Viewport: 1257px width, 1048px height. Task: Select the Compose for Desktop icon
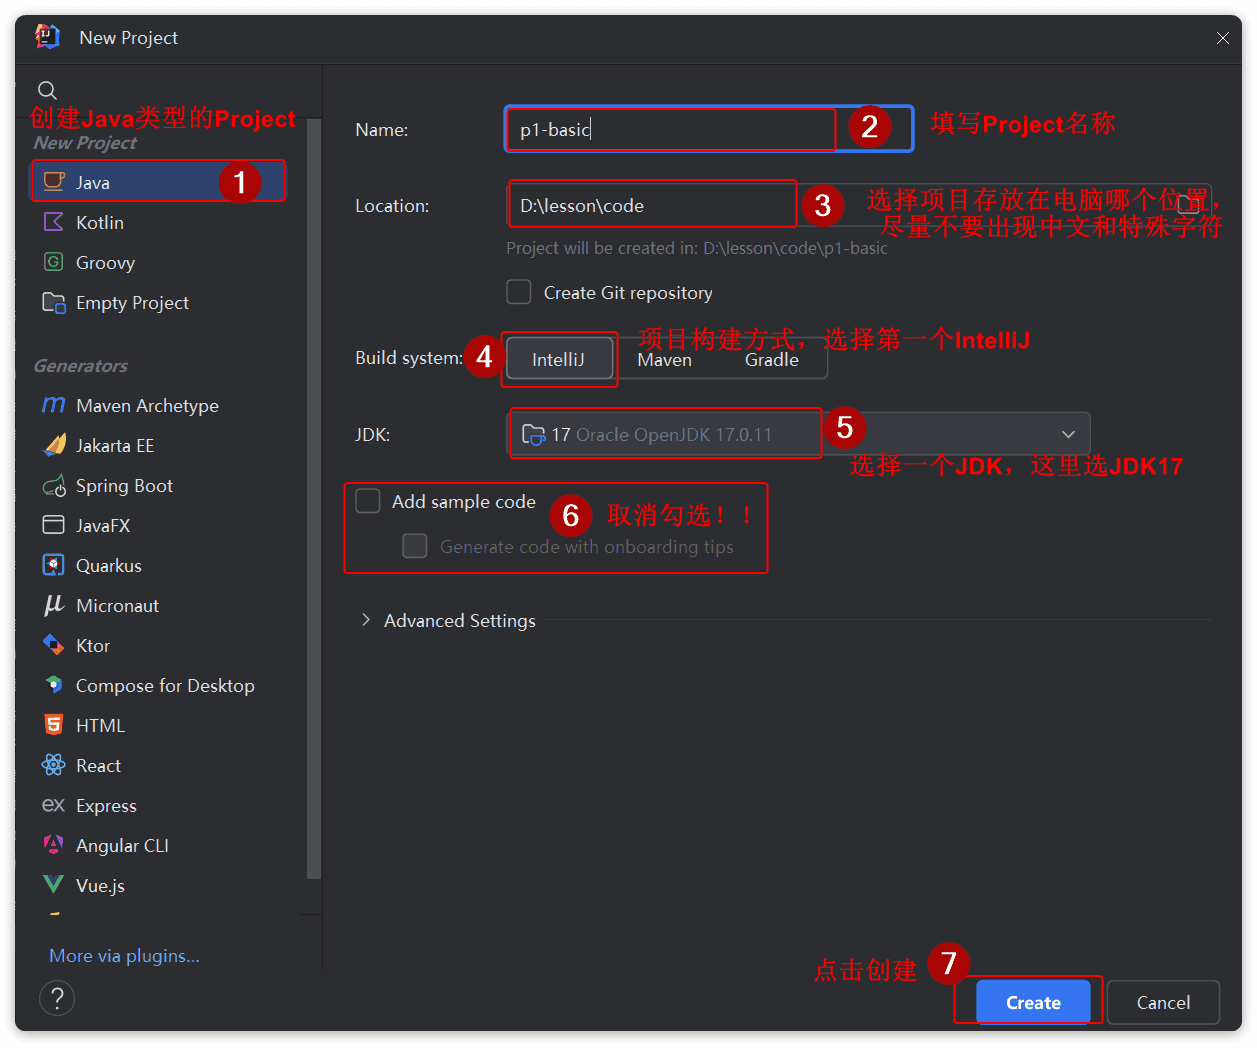(x=54, y=685)
